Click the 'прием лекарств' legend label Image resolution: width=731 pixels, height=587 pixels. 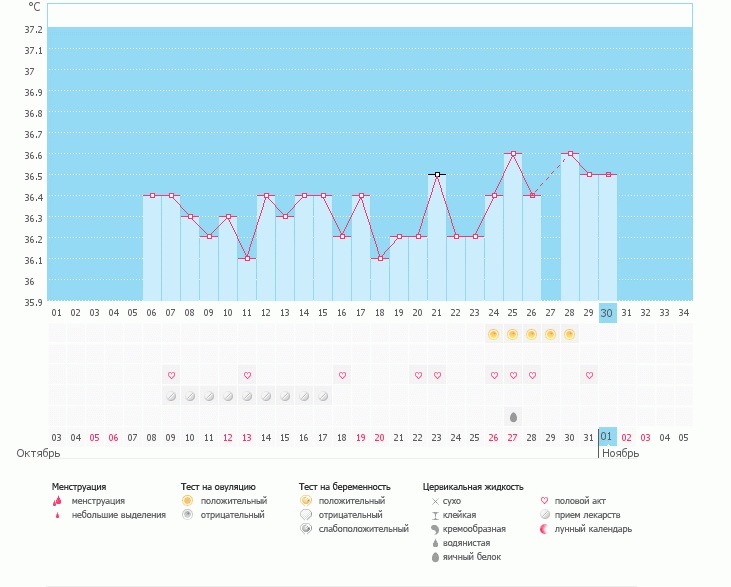(x=587, y=515)
